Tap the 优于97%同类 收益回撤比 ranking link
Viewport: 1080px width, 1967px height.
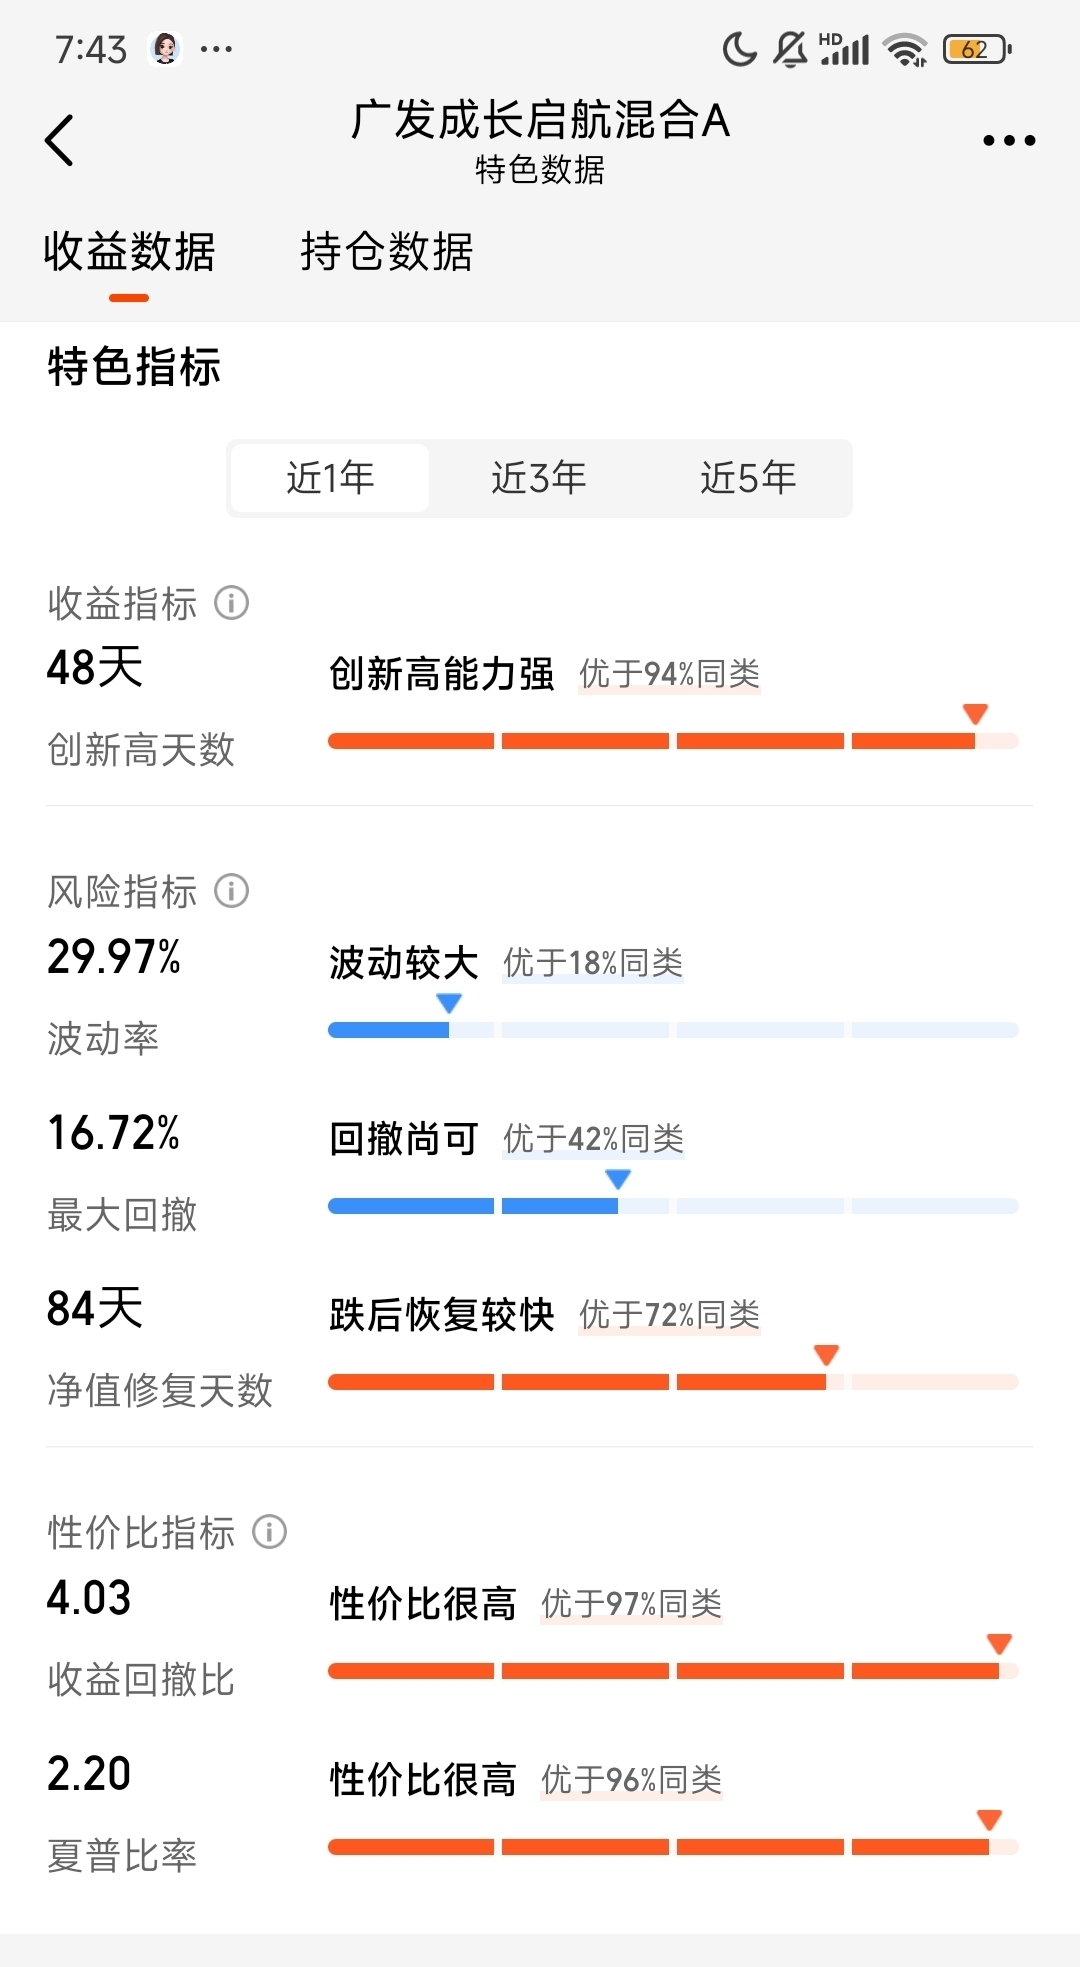pyautogui.click(x=632, y=1604)
